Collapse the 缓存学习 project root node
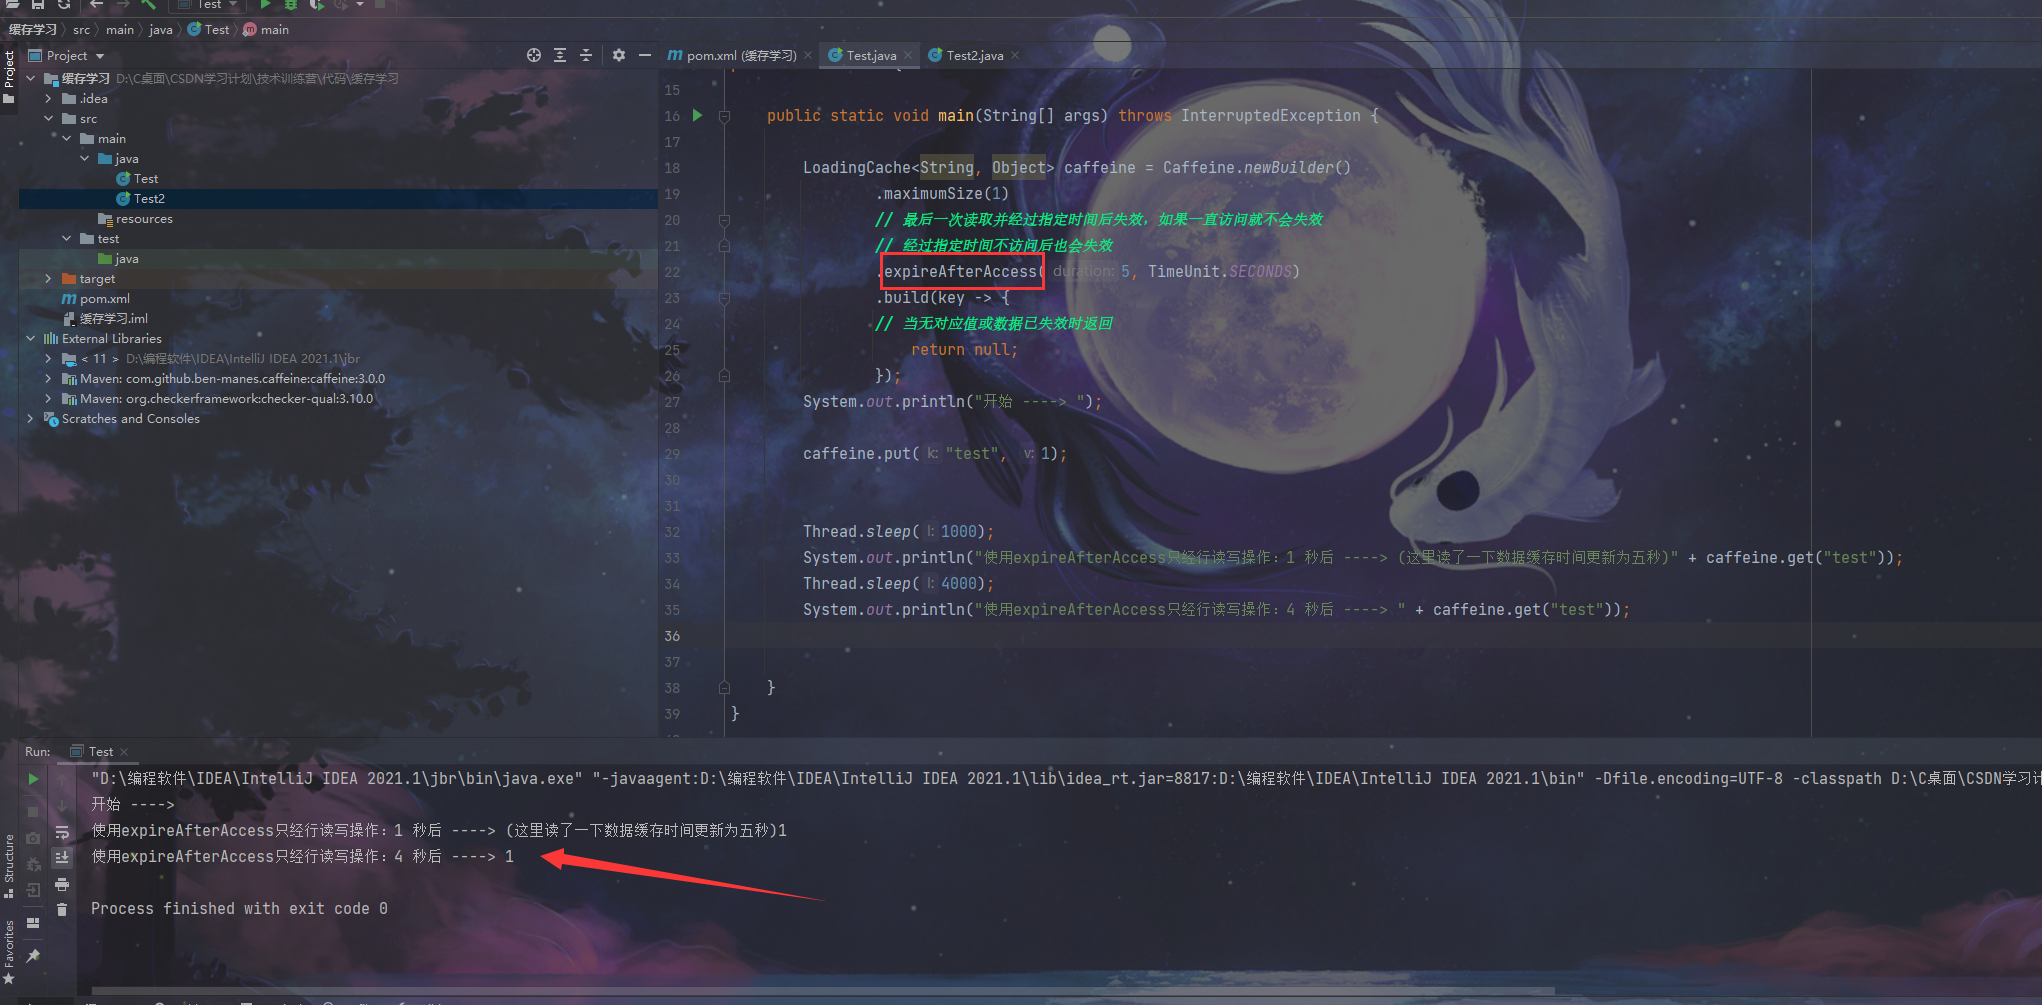2042x1005 pixels. (31, 78)
